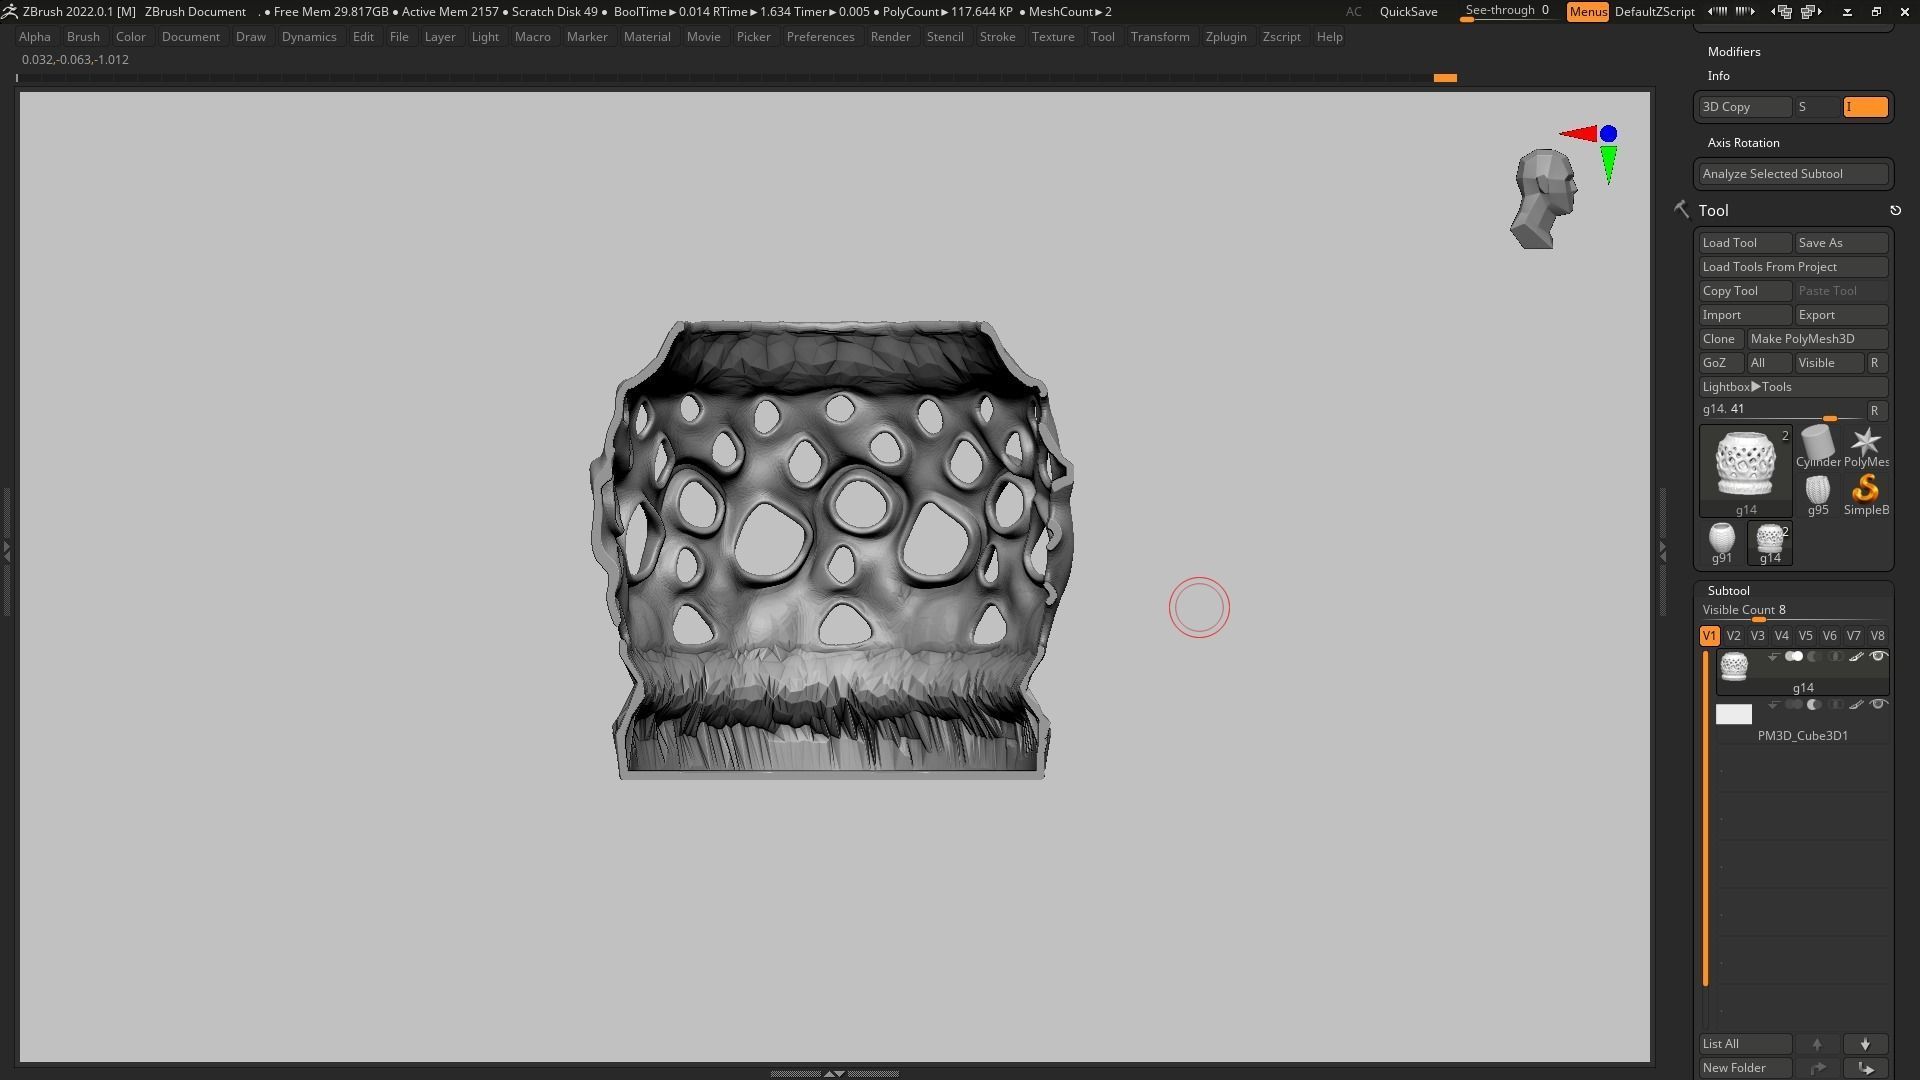The height and width of the screenshot is (1080, 1920).
Task: Choose the Cylinder tool thumbnail
Action: coord(1817,442)
